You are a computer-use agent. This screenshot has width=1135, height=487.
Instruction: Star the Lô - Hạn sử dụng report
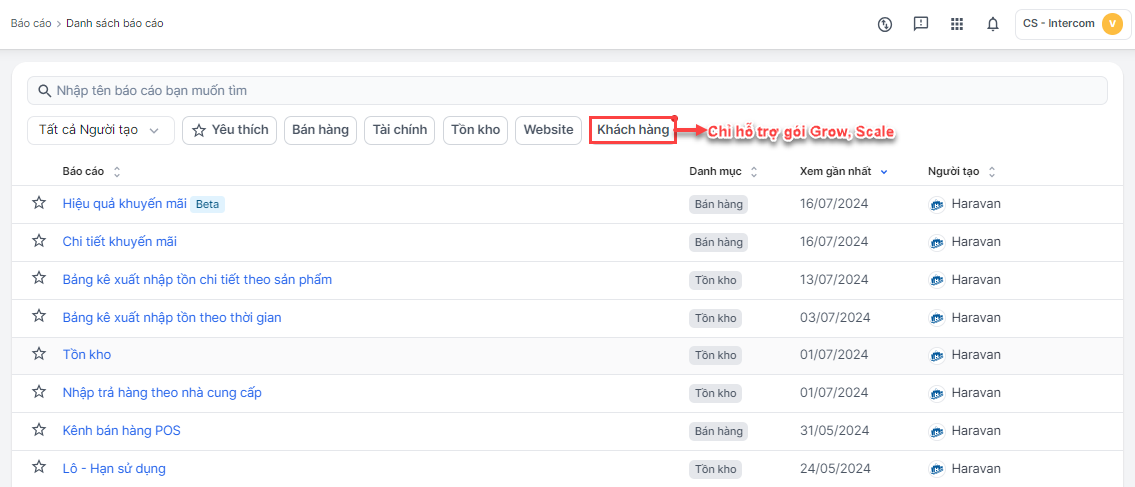39,467
